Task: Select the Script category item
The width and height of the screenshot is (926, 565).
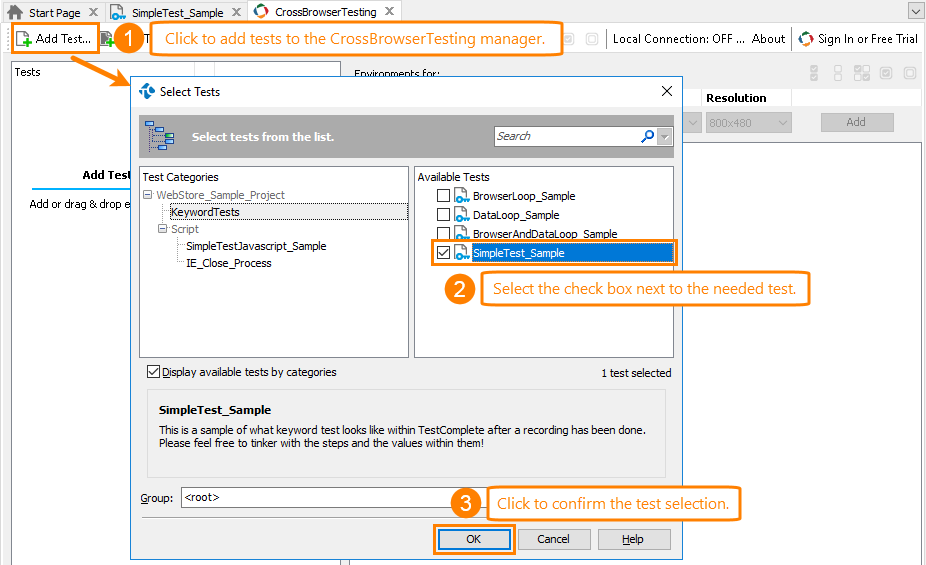Action: (x=184, y=229)
